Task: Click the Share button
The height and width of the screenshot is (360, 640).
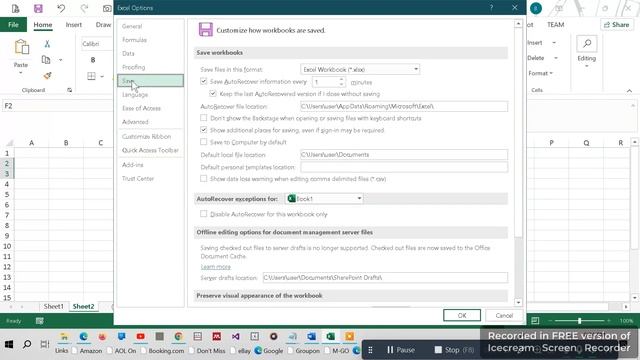Action: [x=617, y=24]
